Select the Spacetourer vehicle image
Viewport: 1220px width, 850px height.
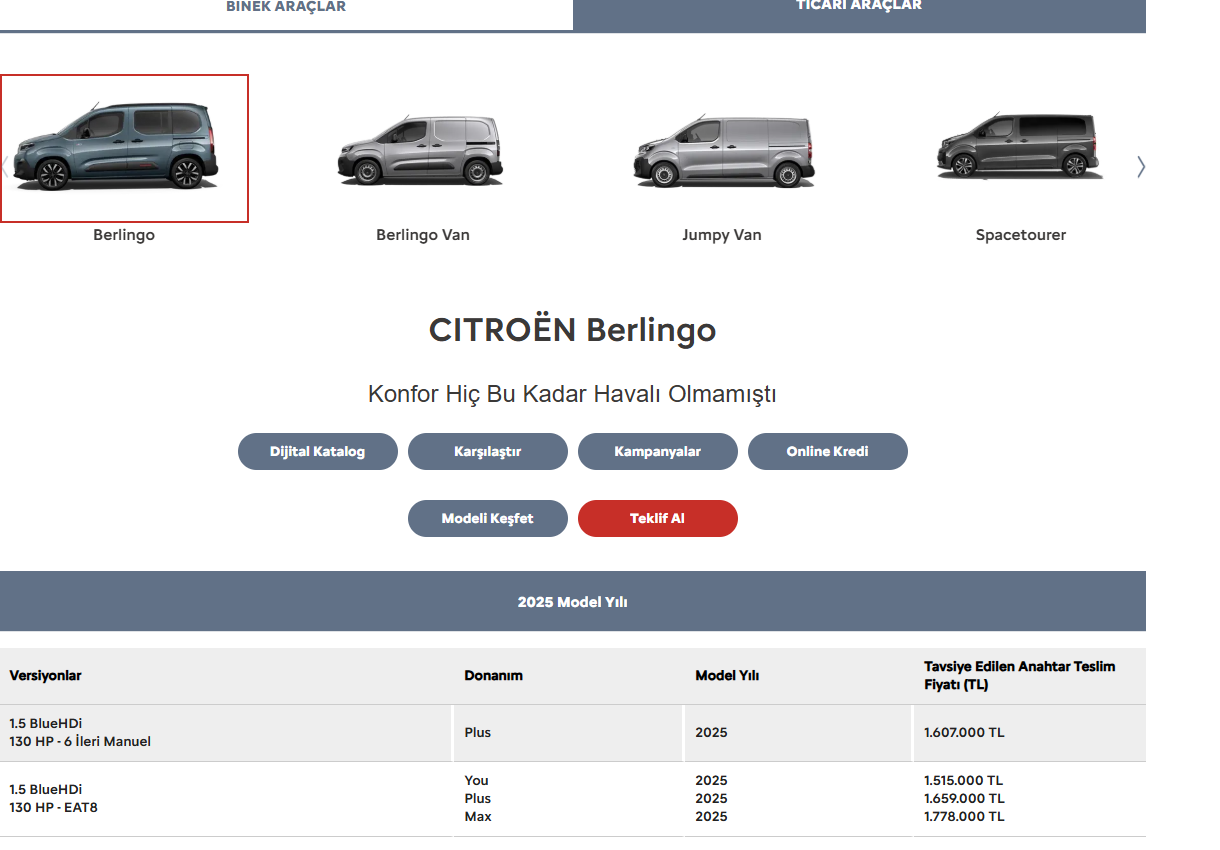tap(1020, 146)
